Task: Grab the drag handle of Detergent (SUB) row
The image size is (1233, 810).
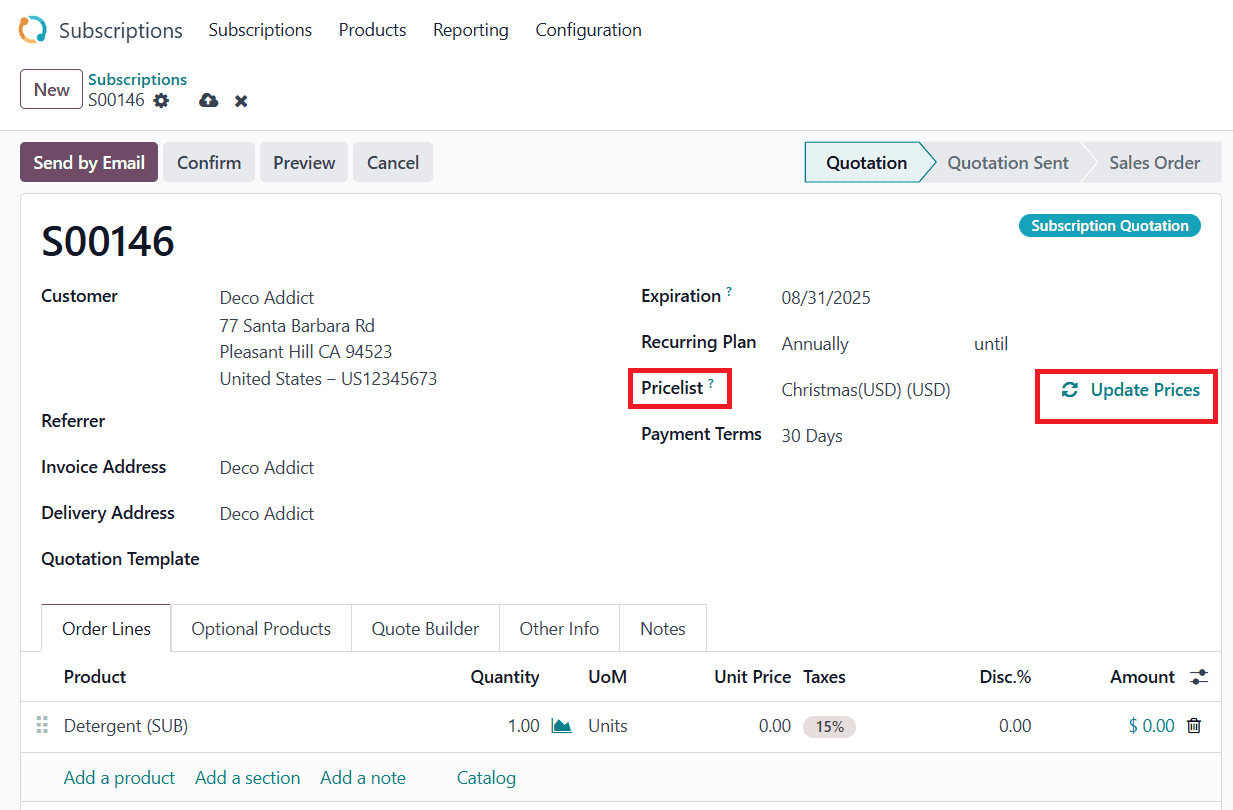Action: 42,726
